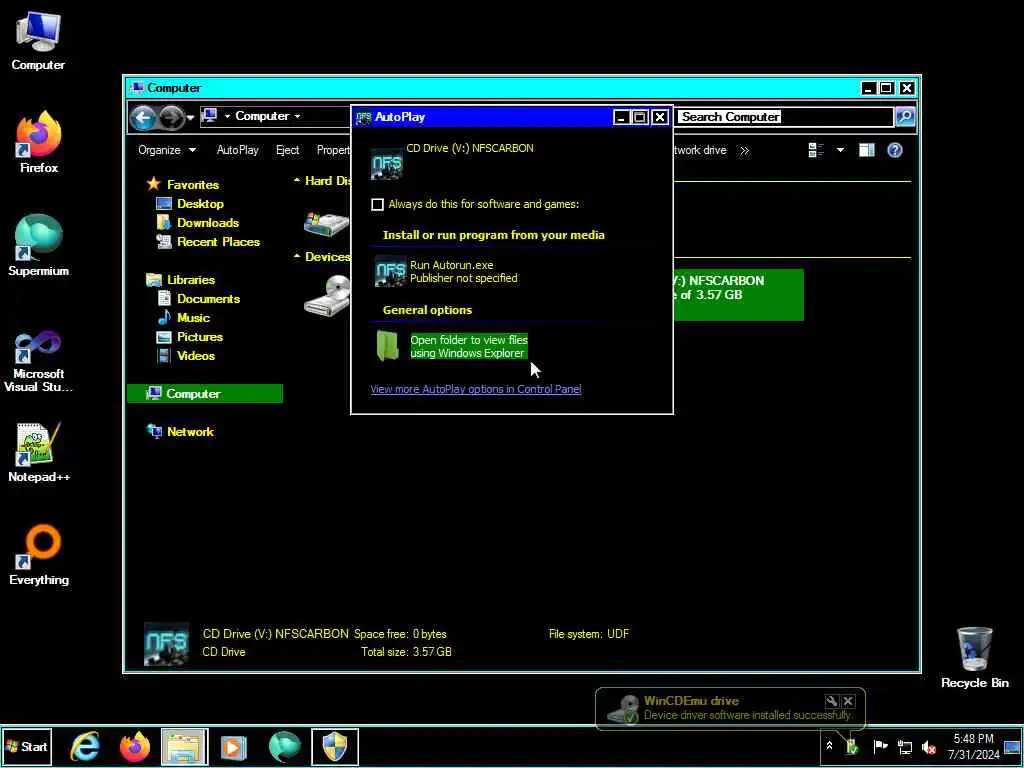Select Network in the navigation pane
The width and height of the screenshot is (1024, 768).
tap(190, 432)
